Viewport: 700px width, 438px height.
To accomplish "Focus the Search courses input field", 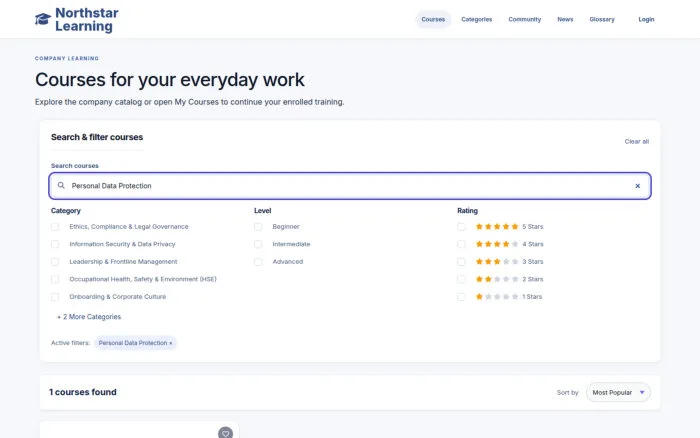I will click(350, 186).
